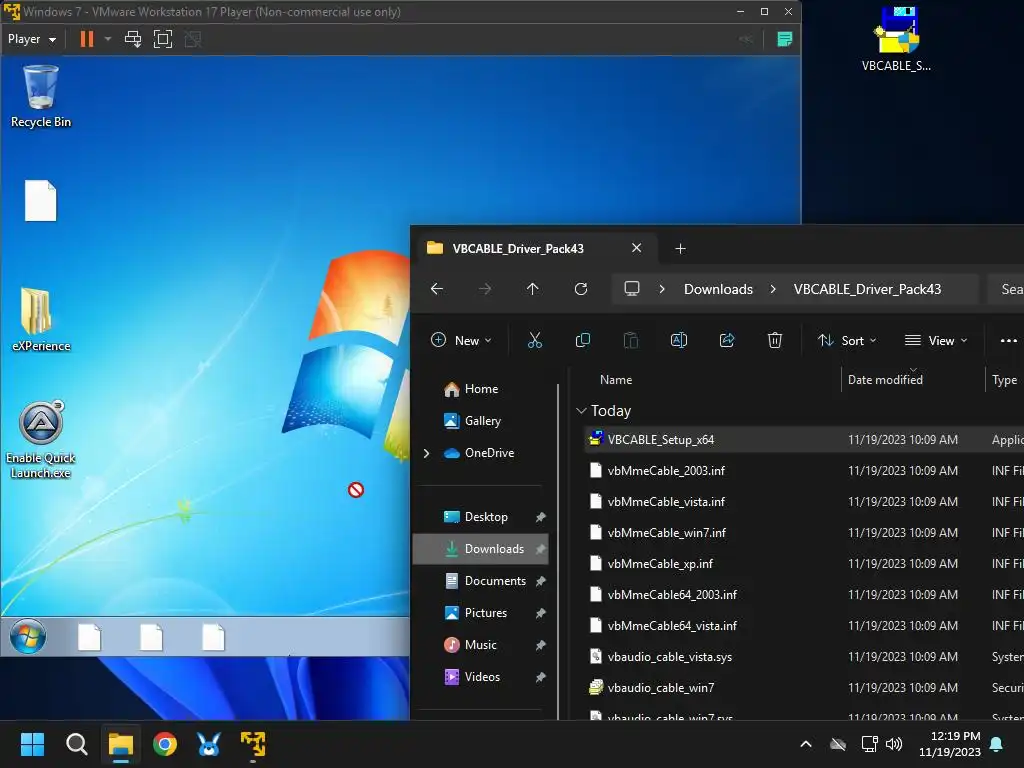
Task: Click the third blank icon on Windows 7 taskbar
Action: [214, 637]
